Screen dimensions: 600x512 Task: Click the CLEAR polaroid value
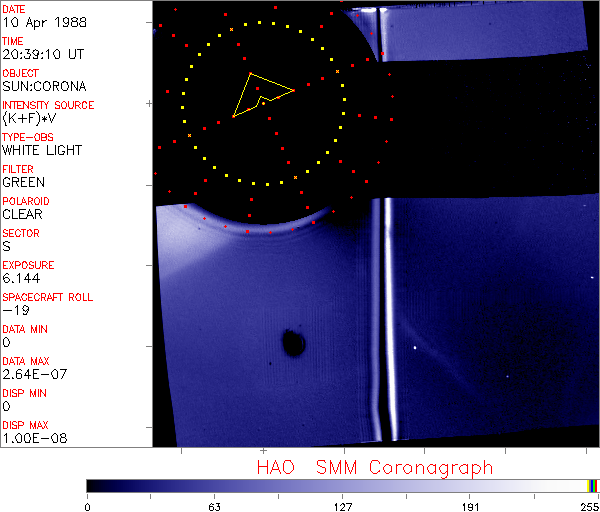(22, 214)
